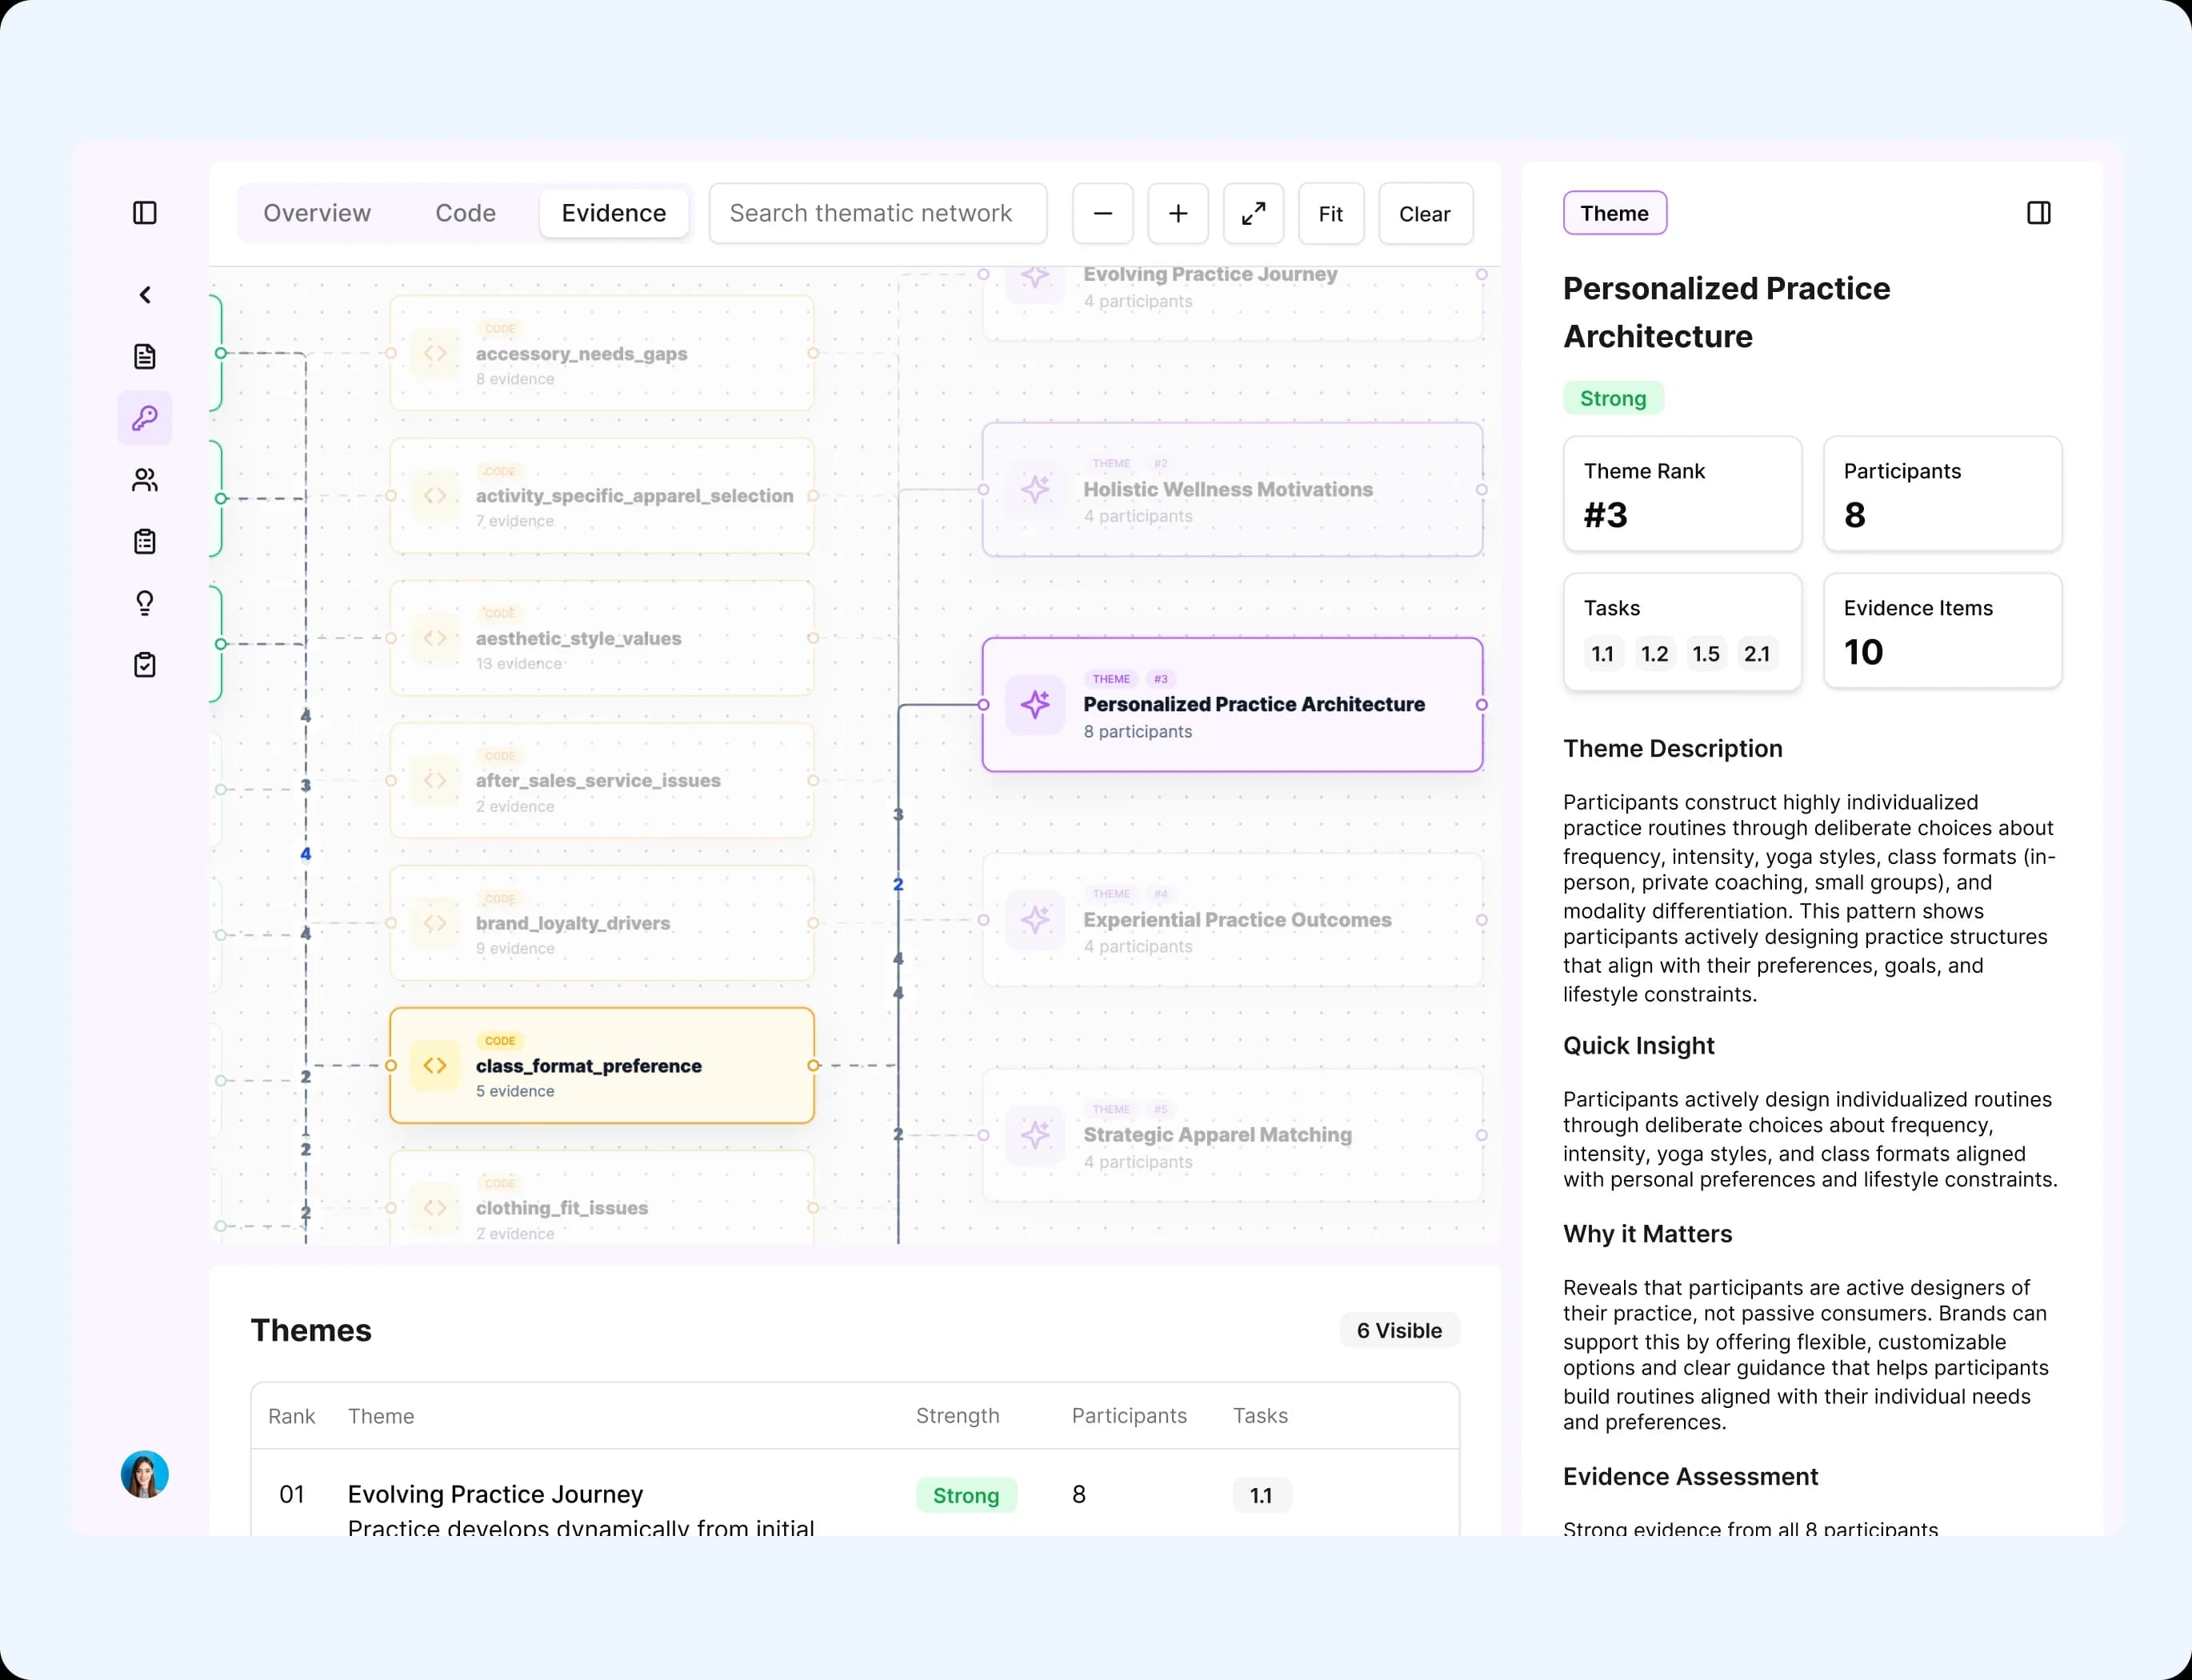Expand the network to fullscreen
2192x1680 pixels.
1253,213
